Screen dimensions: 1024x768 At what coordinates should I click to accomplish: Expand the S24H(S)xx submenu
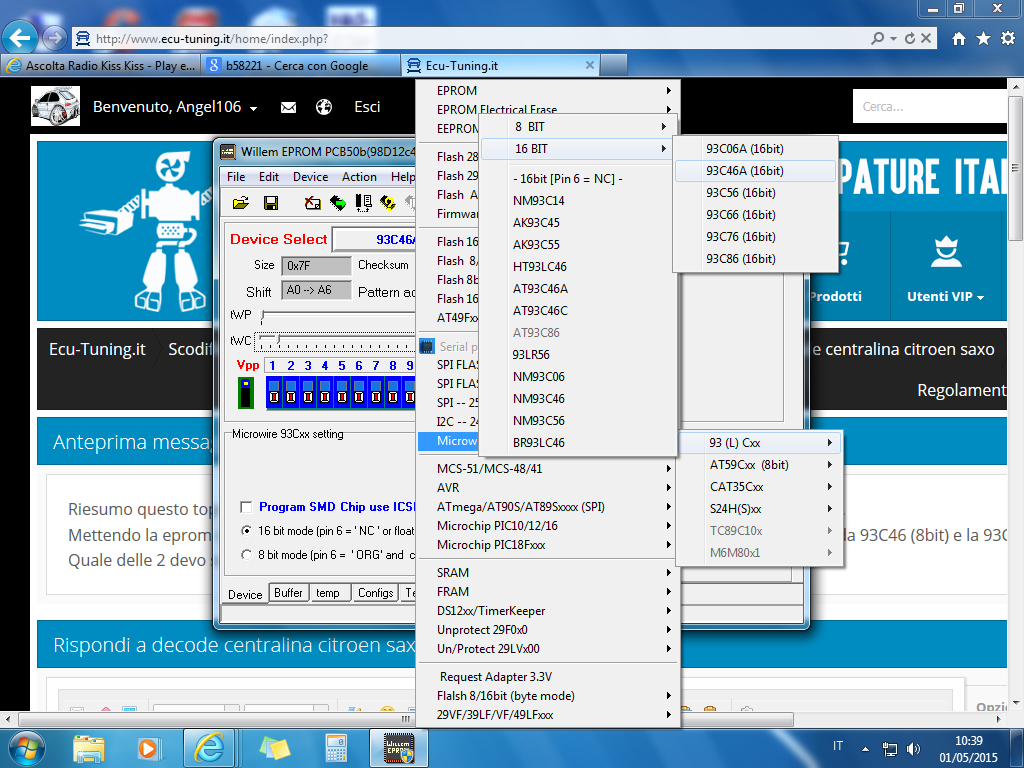tap(760, 509)
